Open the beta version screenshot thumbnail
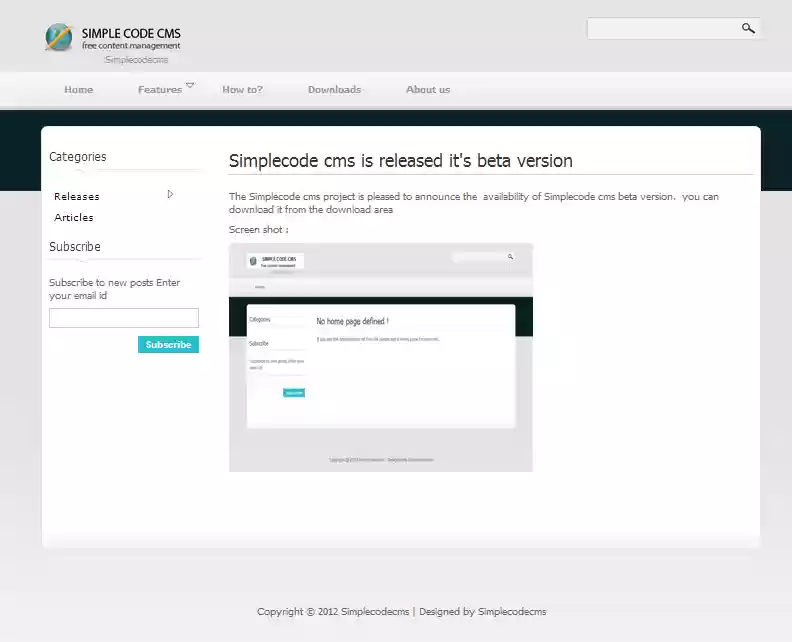792x642 pixels. point(381,358)
